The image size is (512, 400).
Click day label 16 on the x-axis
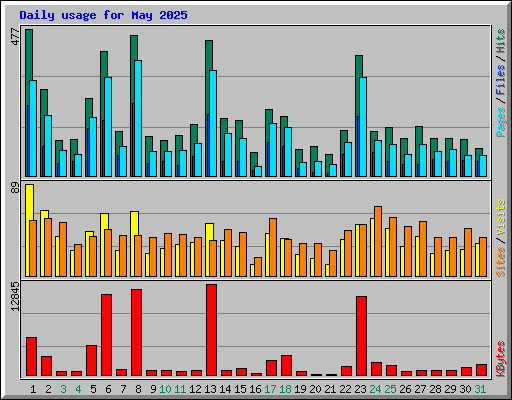click(x=255, y=389)
